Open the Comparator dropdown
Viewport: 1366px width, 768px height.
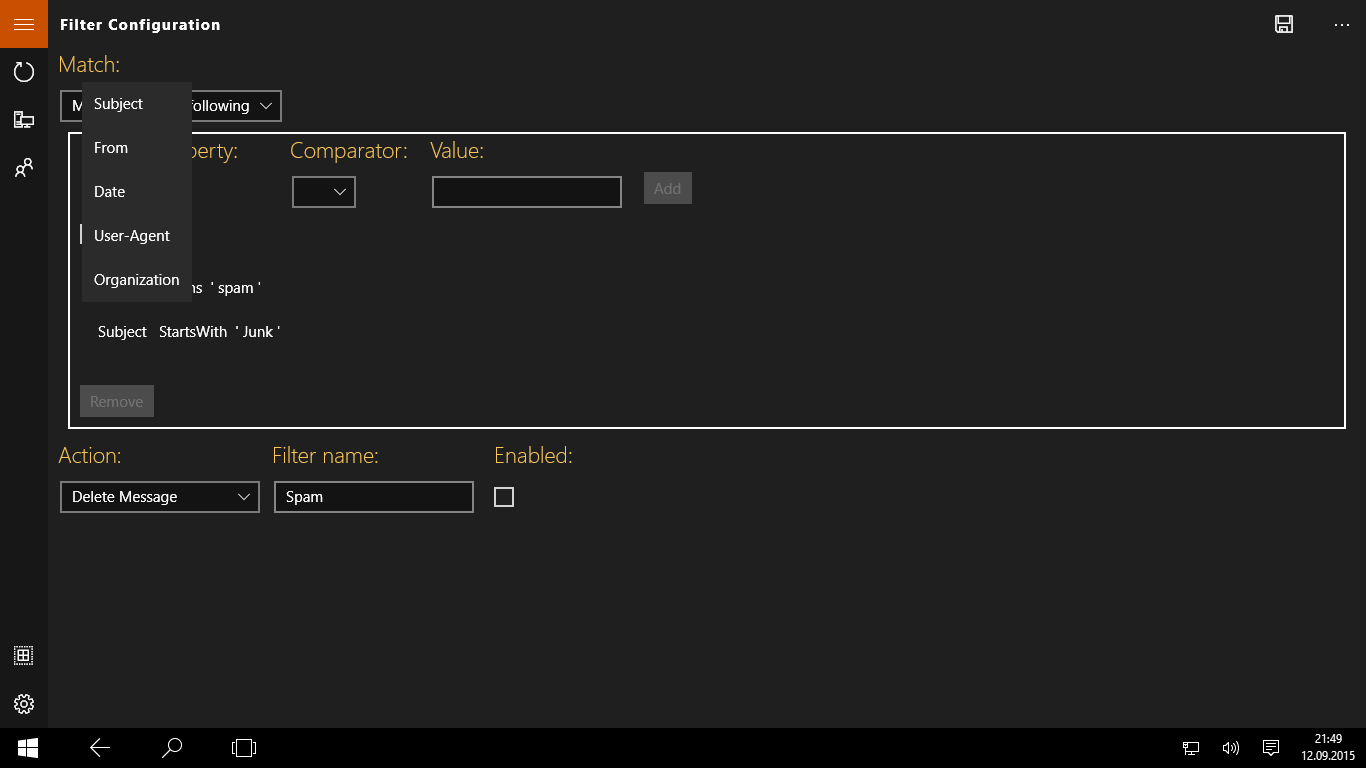pos(323,191)
